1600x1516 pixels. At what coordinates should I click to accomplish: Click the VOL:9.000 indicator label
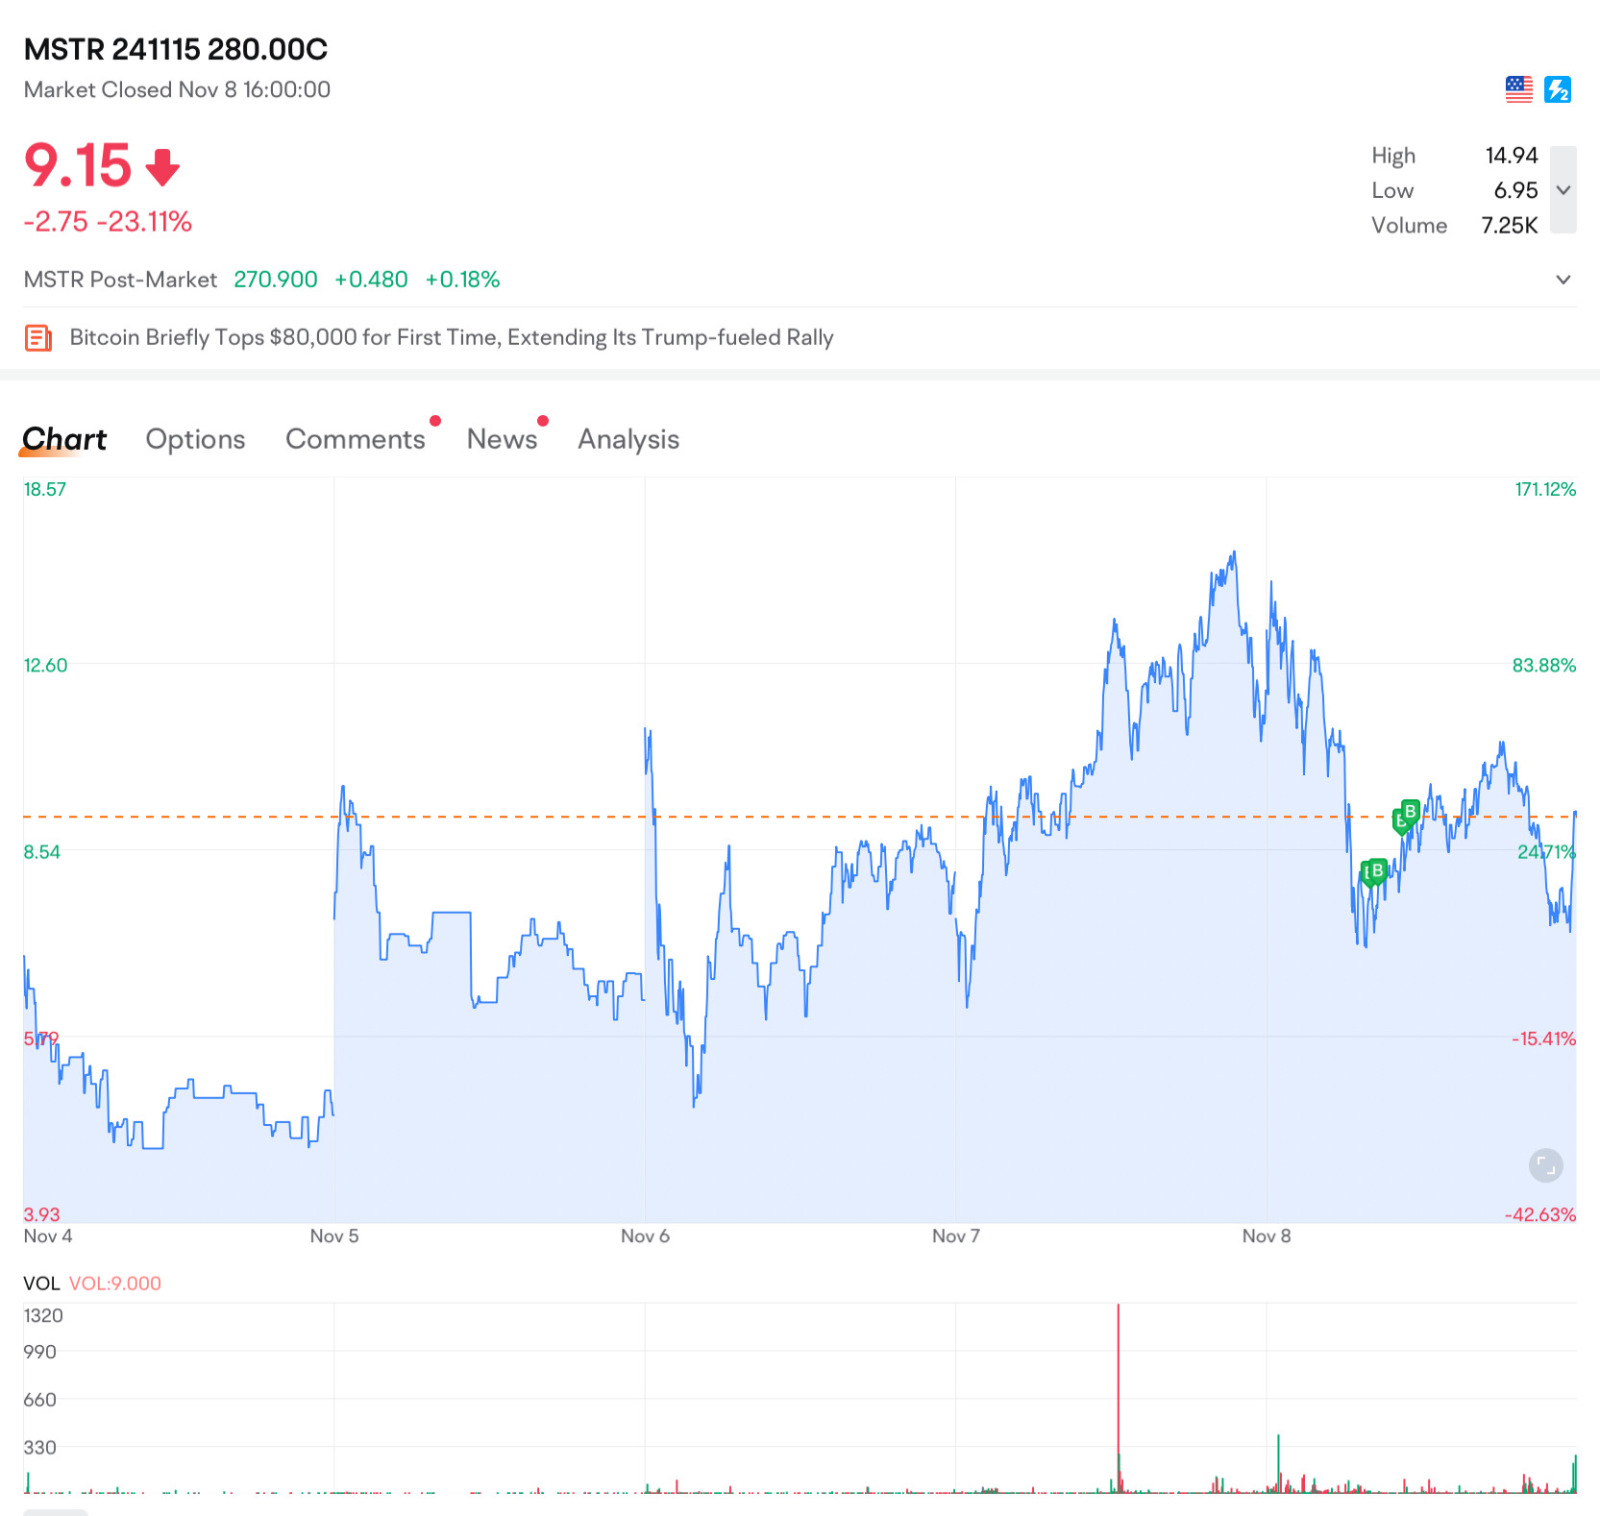point(115,1284)
